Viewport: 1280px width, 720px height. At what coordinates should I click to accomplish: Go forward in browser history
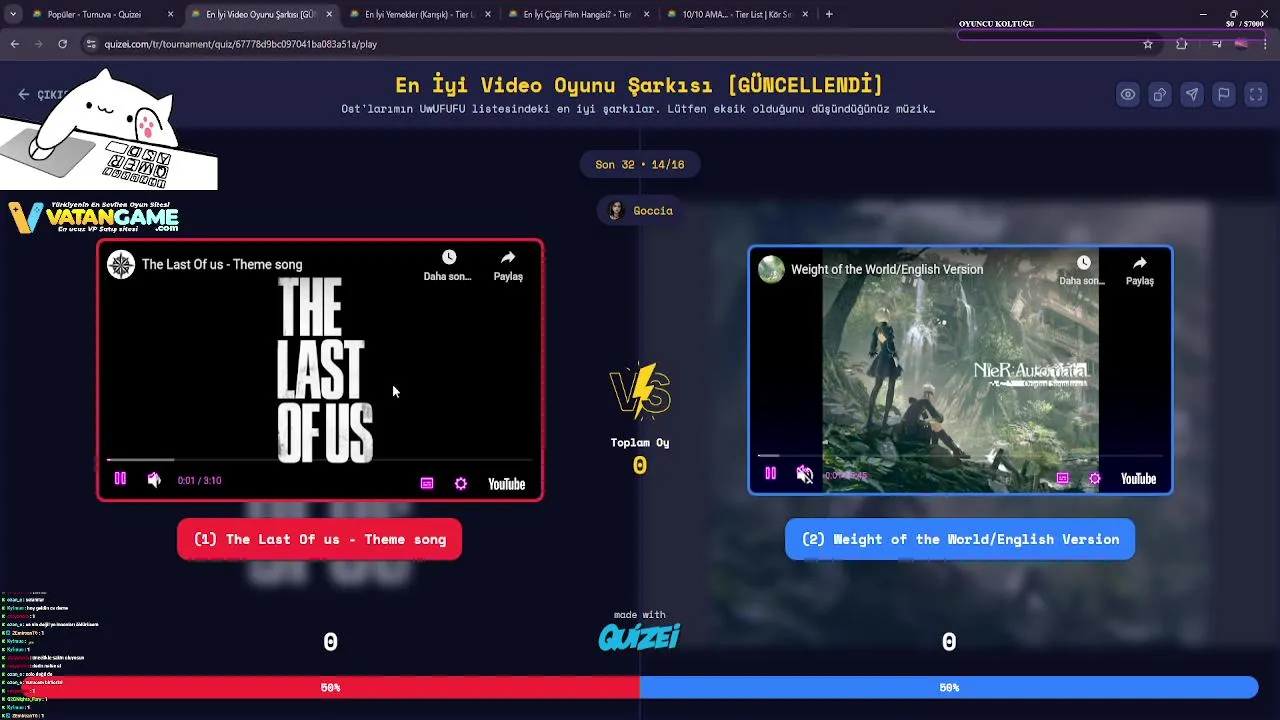pyautogui.click(x=38, y=44)
